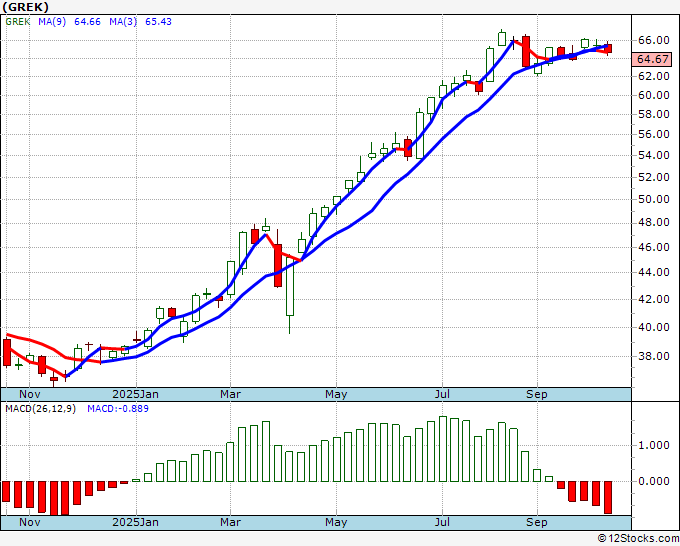Click the 48.00 price axis label
The image size is (680, 546).
click(x=654, y=222)
